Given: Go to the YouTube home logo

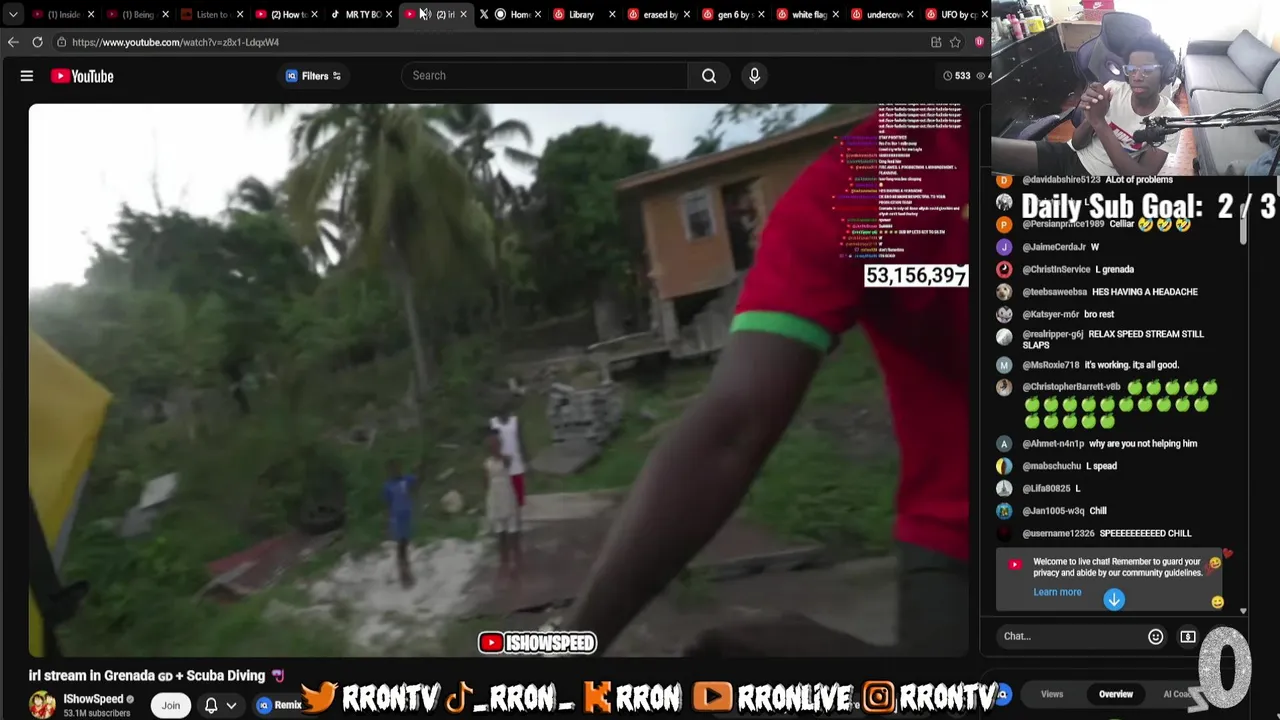Looking at the screenshot, I should click(82, 76).
